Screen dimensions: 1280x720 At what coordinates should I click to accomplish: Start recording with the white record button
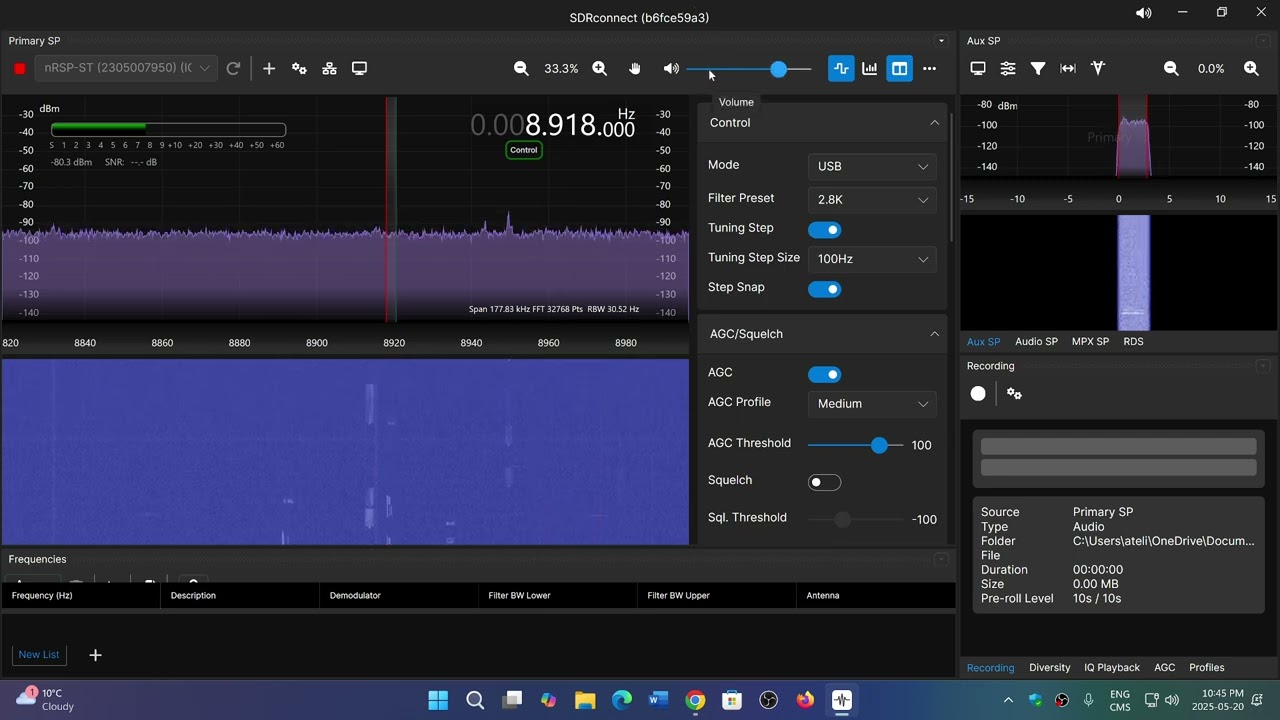978,394
